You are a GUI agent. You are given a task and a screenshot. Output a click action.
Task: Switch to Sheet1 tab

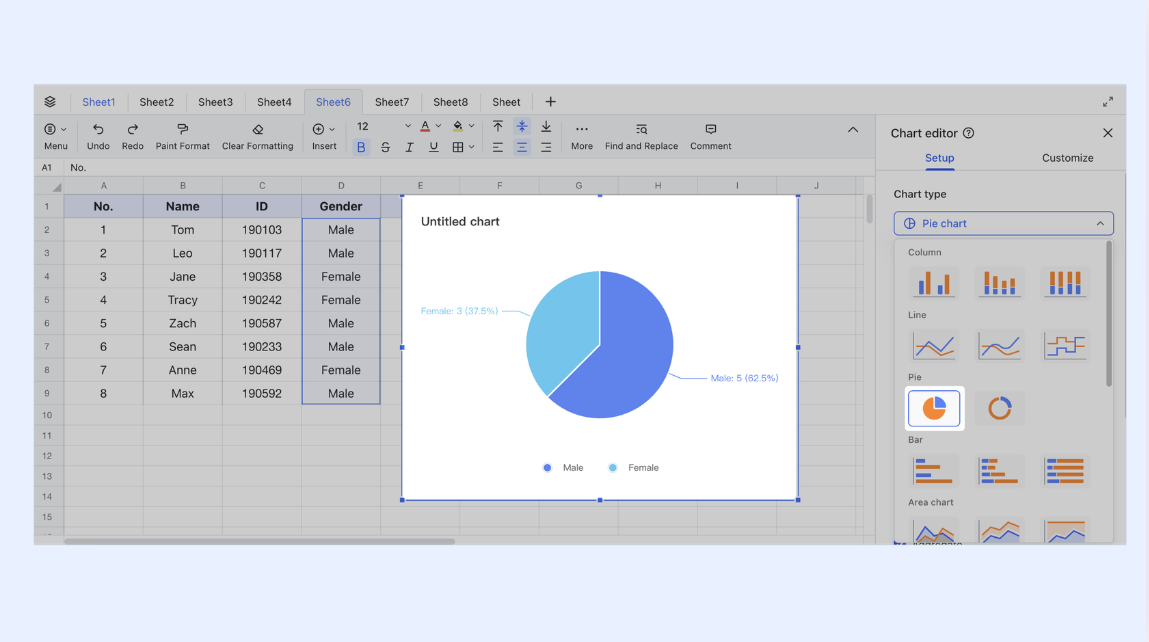(x=98, y=102)
